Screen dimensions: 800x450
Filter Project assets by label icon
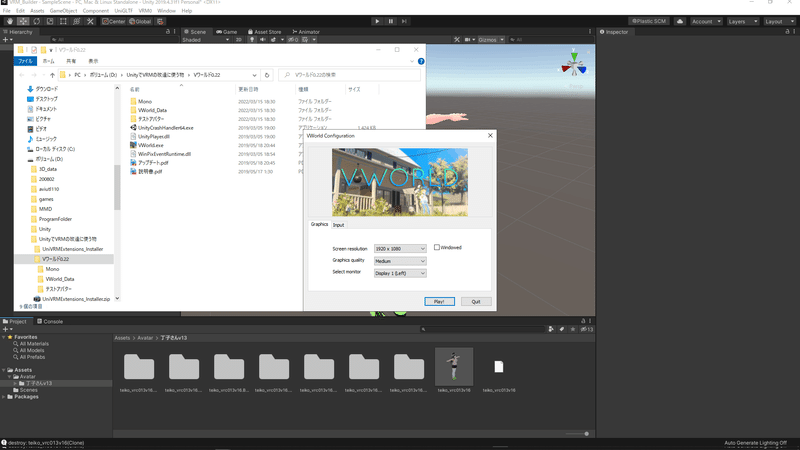[x=562, y=330]
